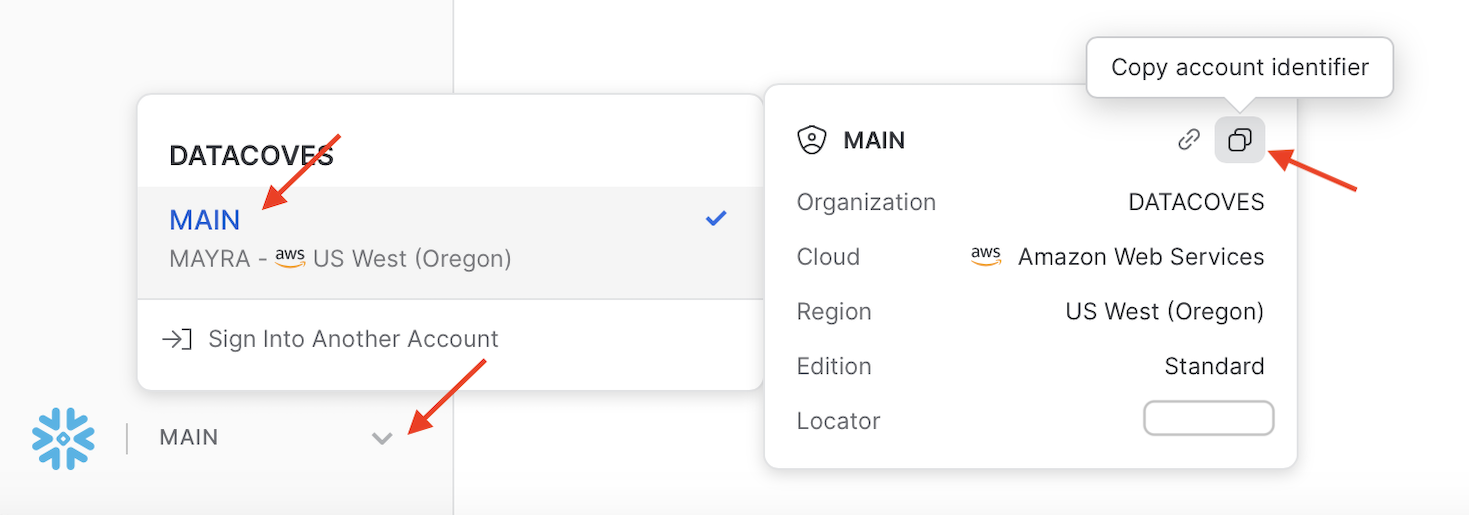Click the Locator label

838,421
